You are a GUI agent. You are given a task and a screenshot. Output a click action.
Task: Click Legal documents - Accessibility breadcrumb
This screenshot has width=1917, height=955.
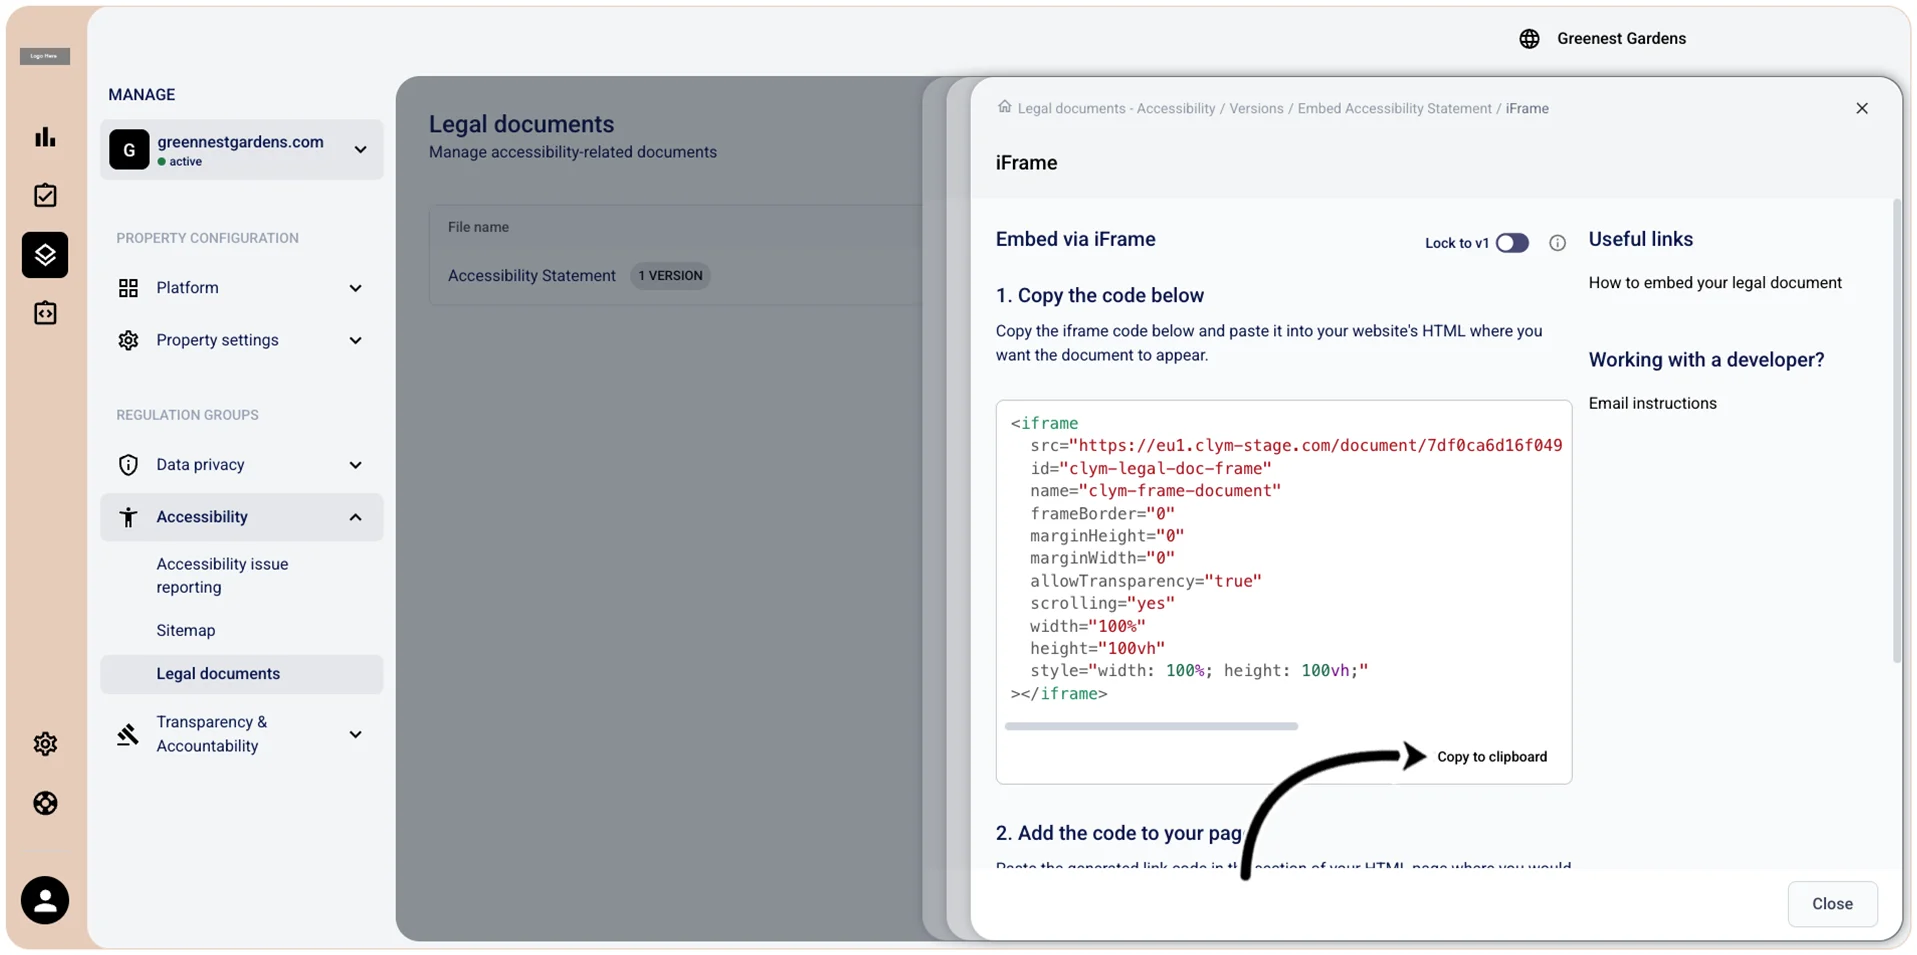pos(1116,108)
